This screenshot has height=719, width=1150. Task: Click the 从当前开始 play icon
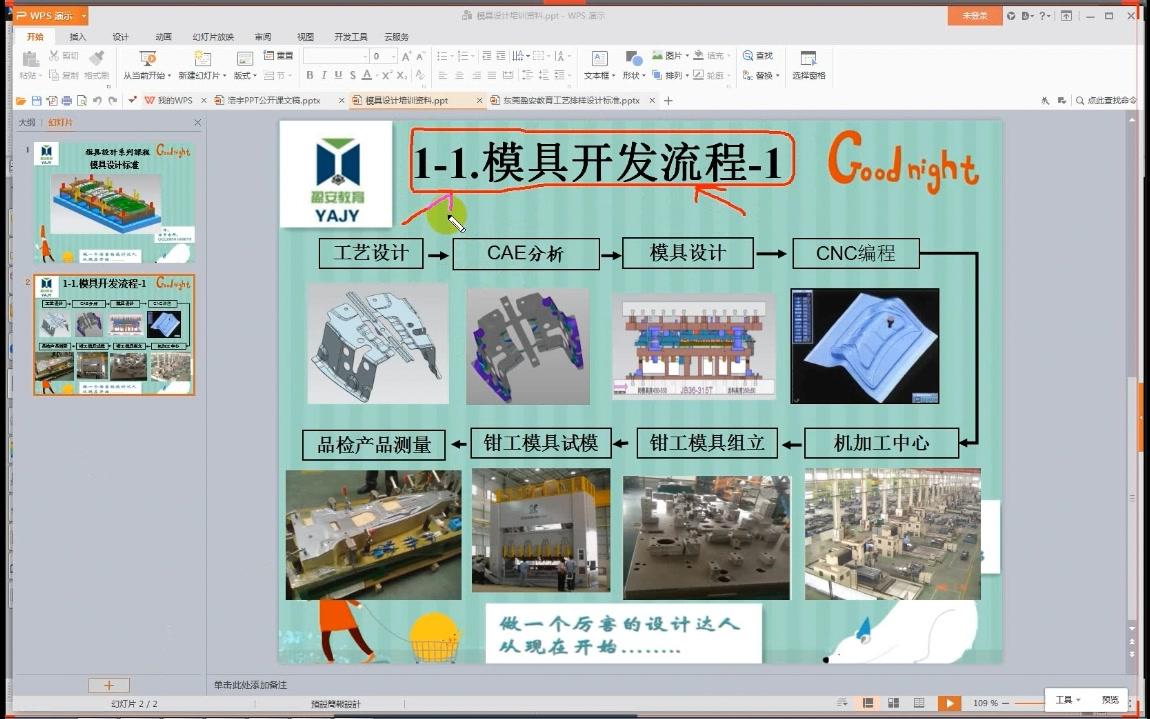click(x=147, y=57)
